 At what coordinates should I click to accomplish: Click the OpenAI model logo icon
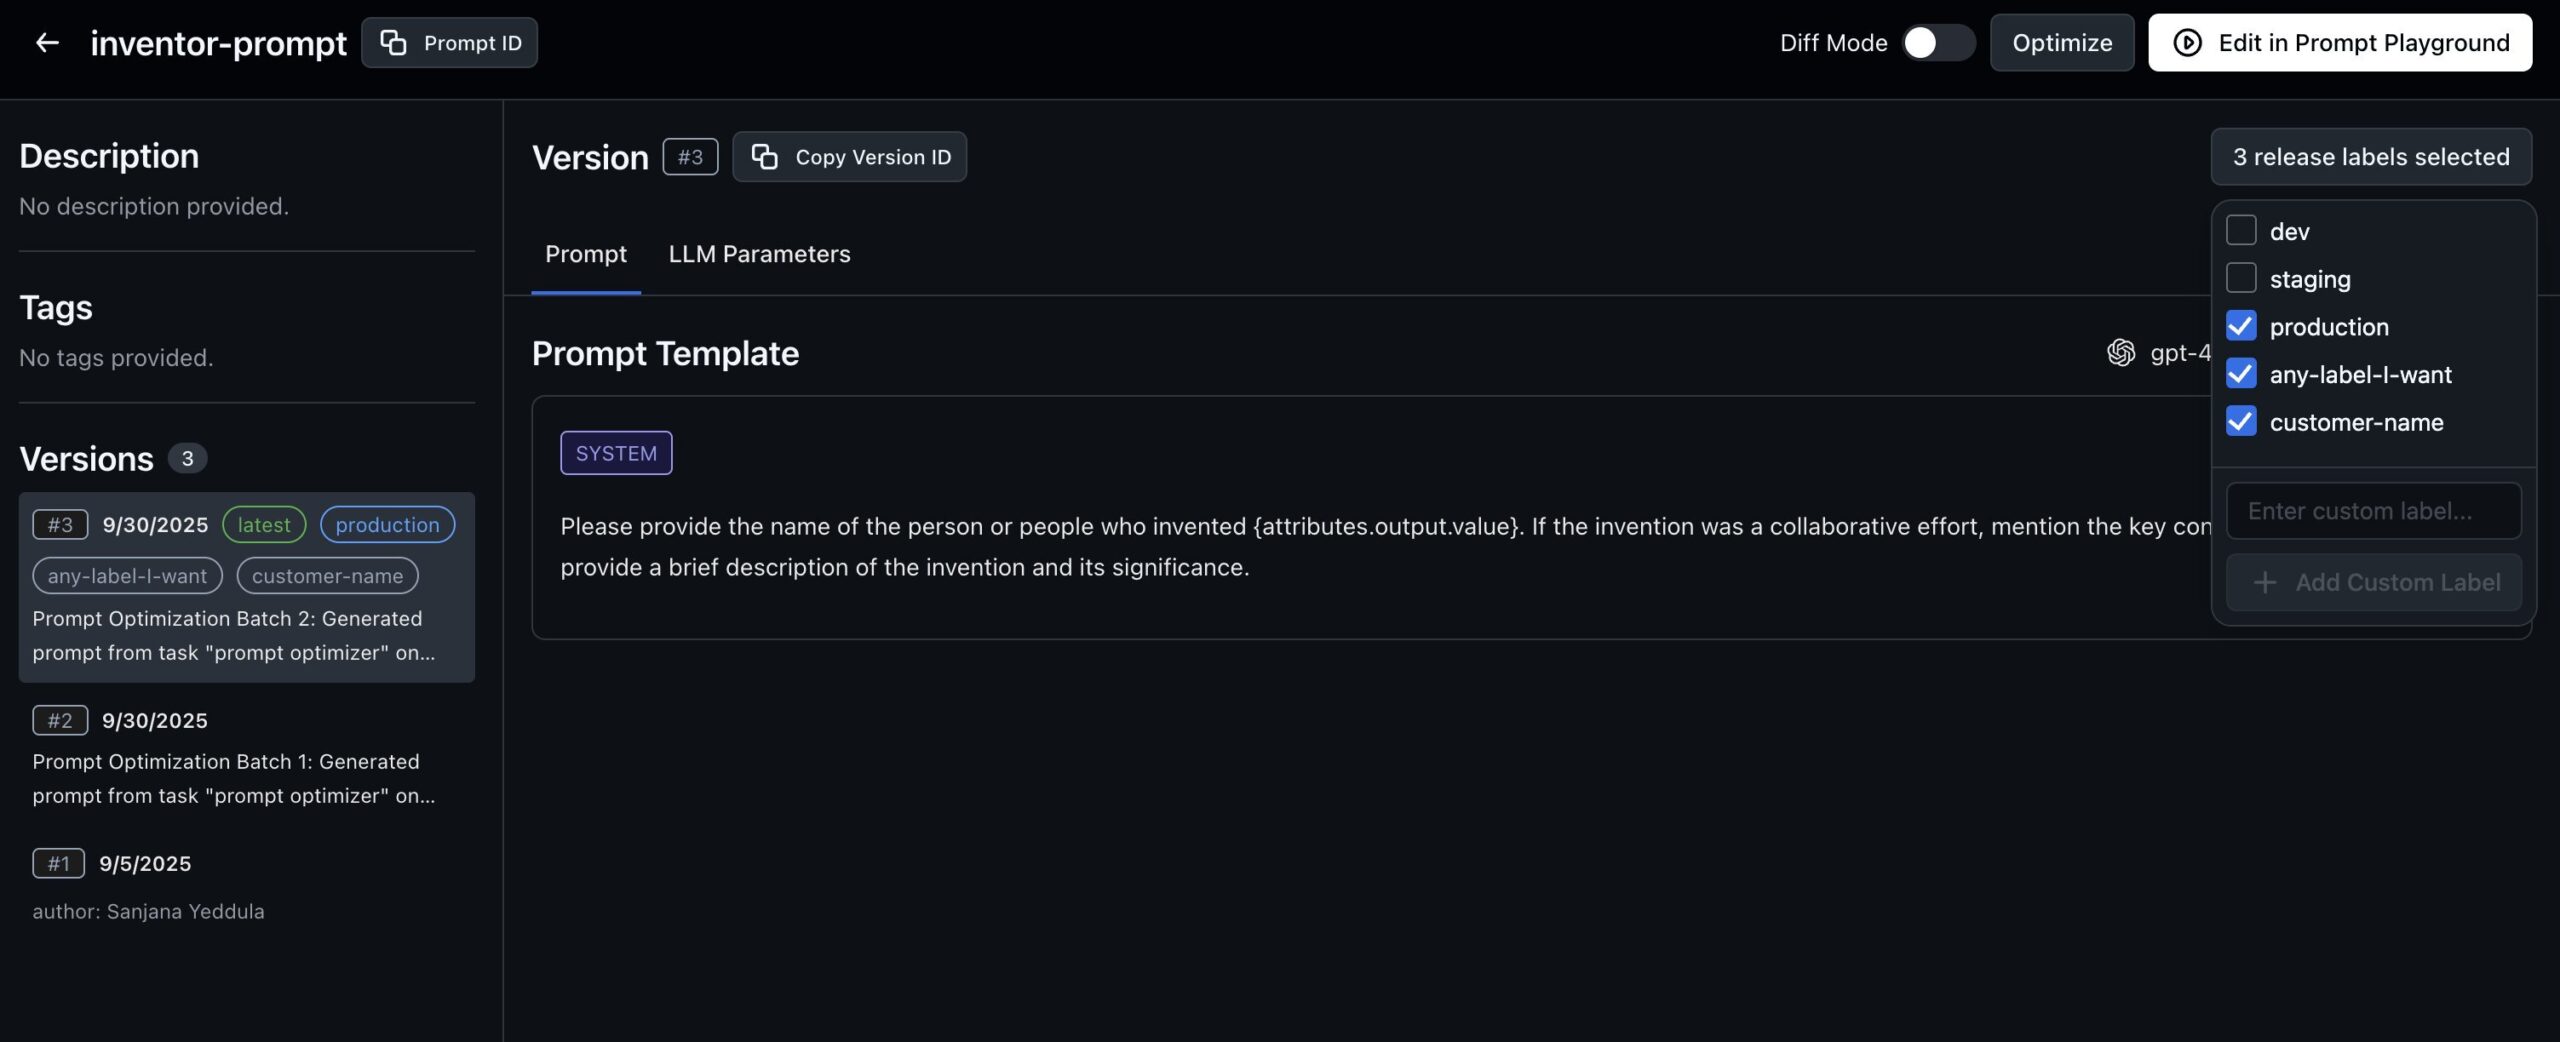click(2121, 353)
